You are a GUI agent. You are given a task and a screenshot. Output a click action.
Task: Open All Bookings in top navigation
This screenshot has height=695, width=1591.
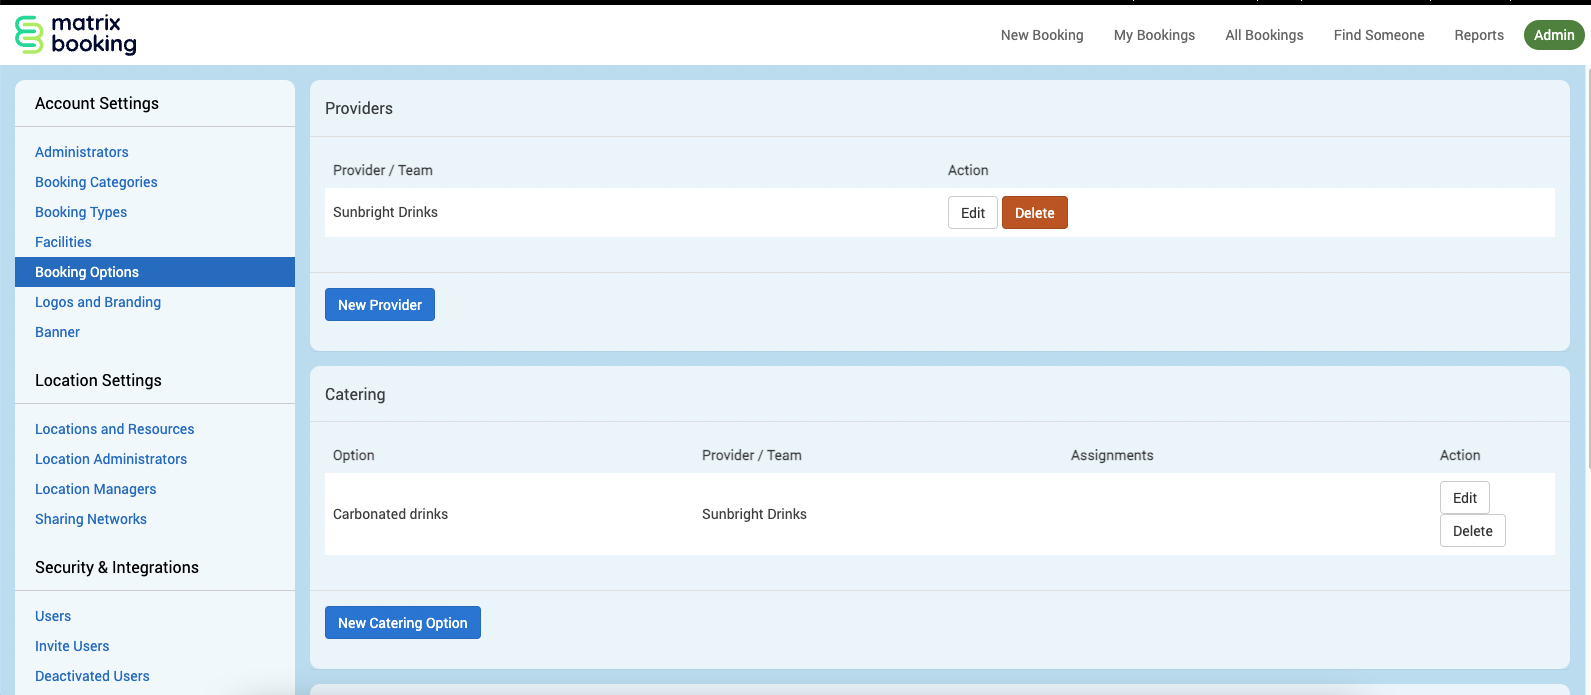click(x=1264, y=35)
